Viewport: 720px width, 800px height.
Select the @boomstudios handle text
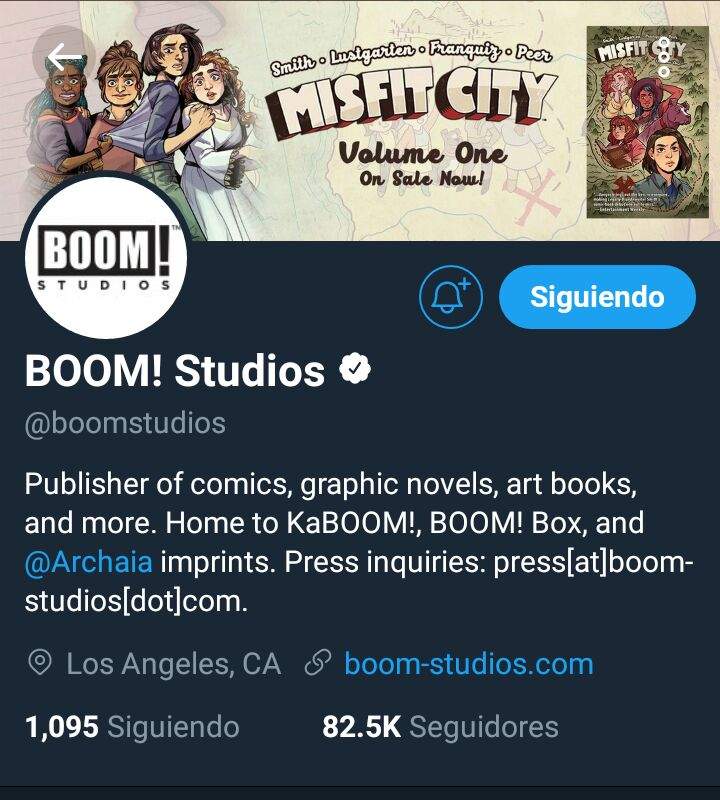125,423
